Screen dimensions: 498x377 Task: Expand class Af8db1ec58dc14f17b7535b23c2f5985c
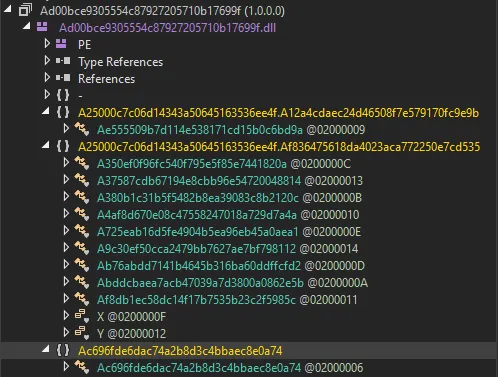coord(66,298)
